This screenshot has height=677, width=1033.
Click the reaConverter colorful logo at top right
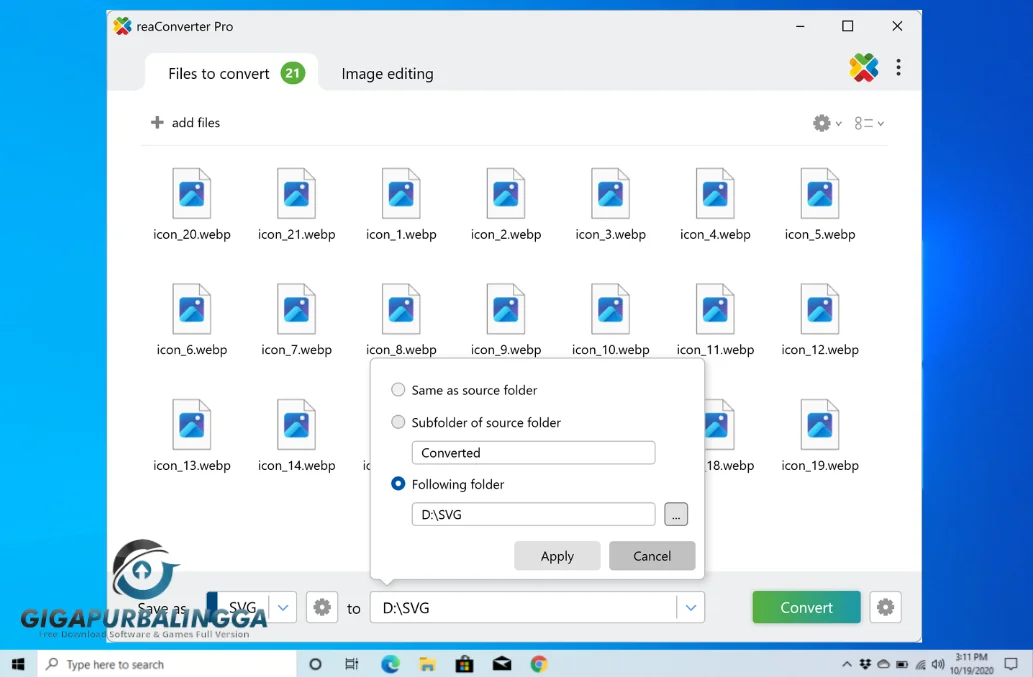[864, 67]
